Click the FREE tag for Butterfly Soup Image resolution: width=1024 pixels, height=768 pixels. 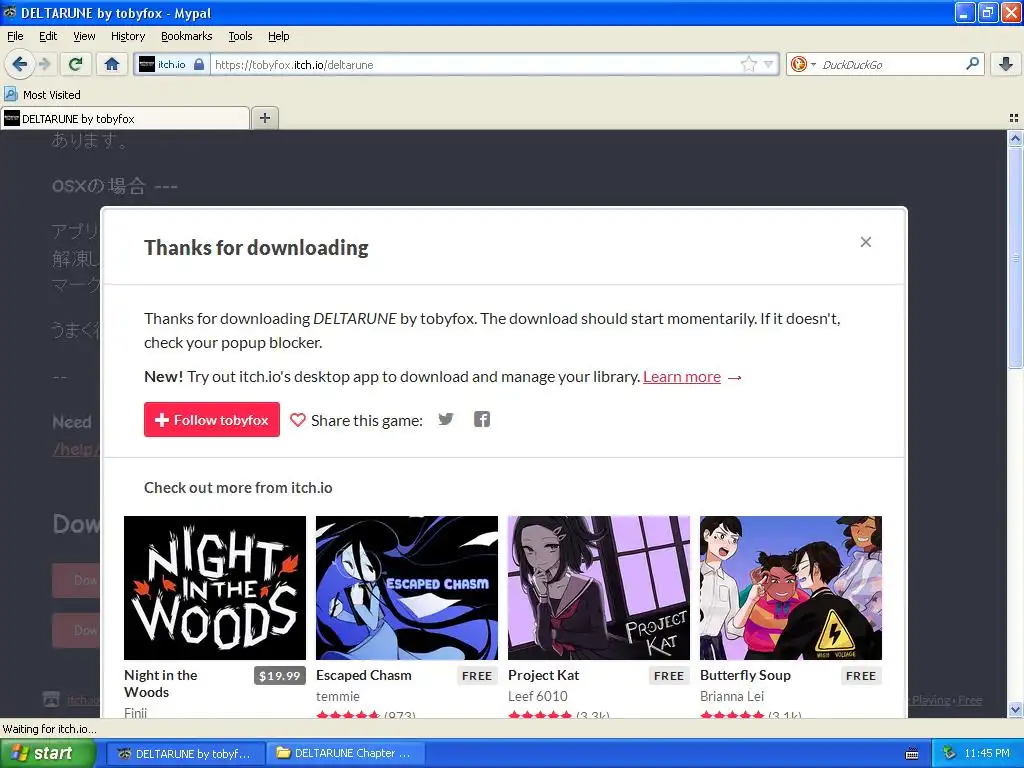[x=861, y=676]
